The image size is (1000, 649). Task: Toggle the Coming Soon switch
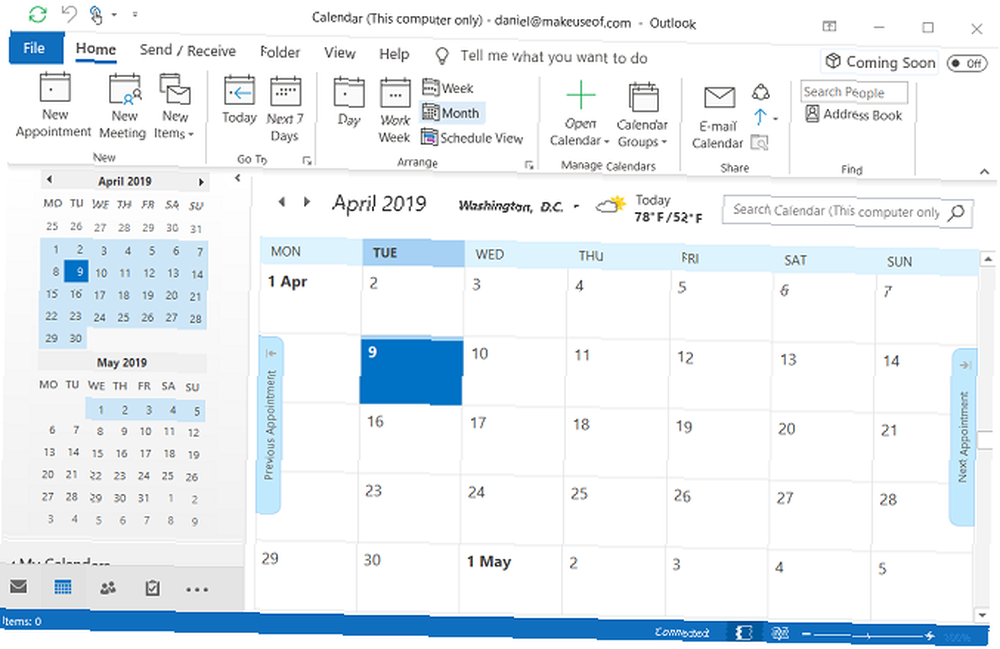click(x=967, y=63)
